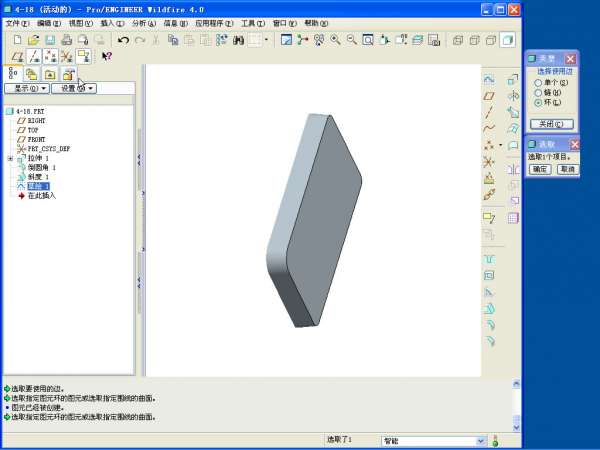Image resolution: width=600 pixels, height=450 pixels.
Task: Switch to shading display style
Action: coord(507,39)
